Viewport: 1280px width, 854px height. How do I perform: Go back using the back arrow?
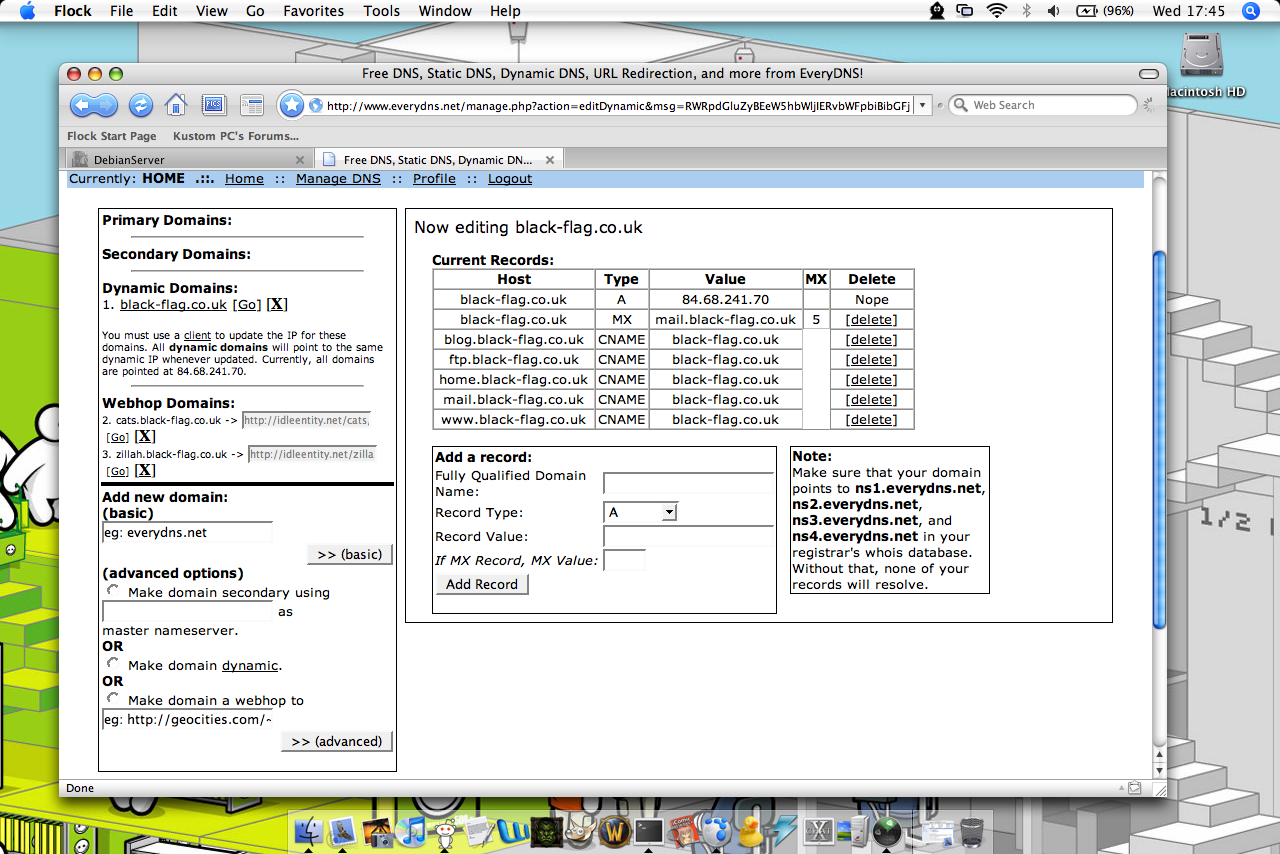point(82,105)
